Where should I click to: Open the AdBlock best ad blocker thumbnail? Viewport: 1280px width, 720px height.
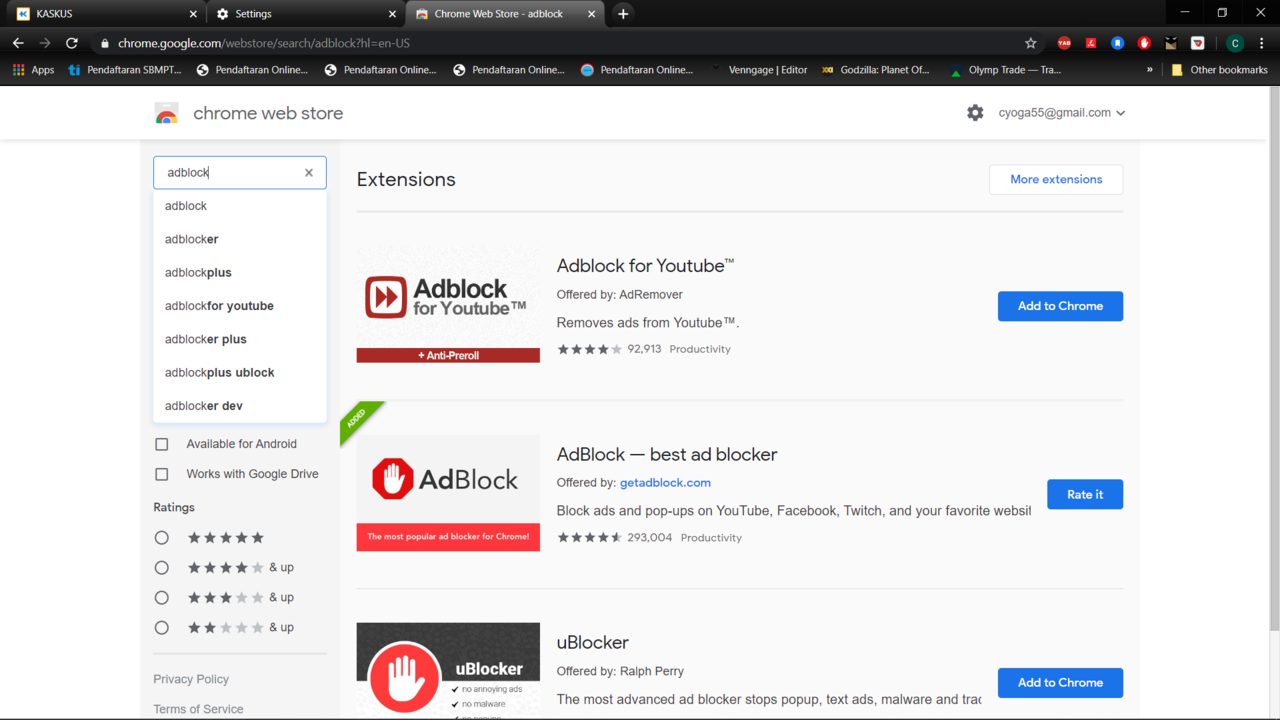click(448, 492)
